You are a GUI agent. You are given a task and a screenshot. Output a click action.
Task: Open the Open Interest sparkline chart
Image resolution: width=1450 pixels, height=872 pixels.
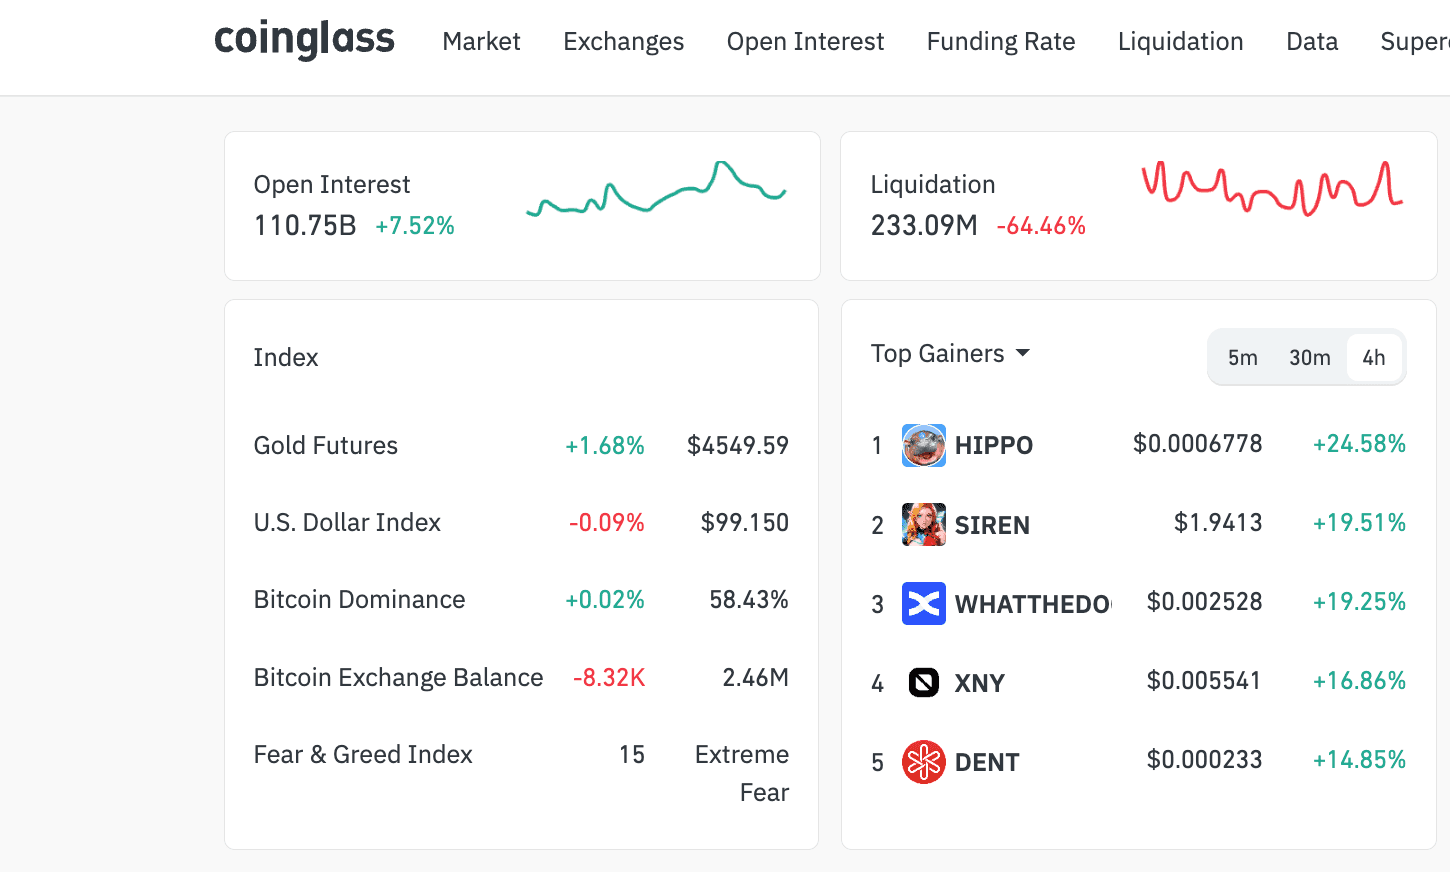(x=656, y=190)
